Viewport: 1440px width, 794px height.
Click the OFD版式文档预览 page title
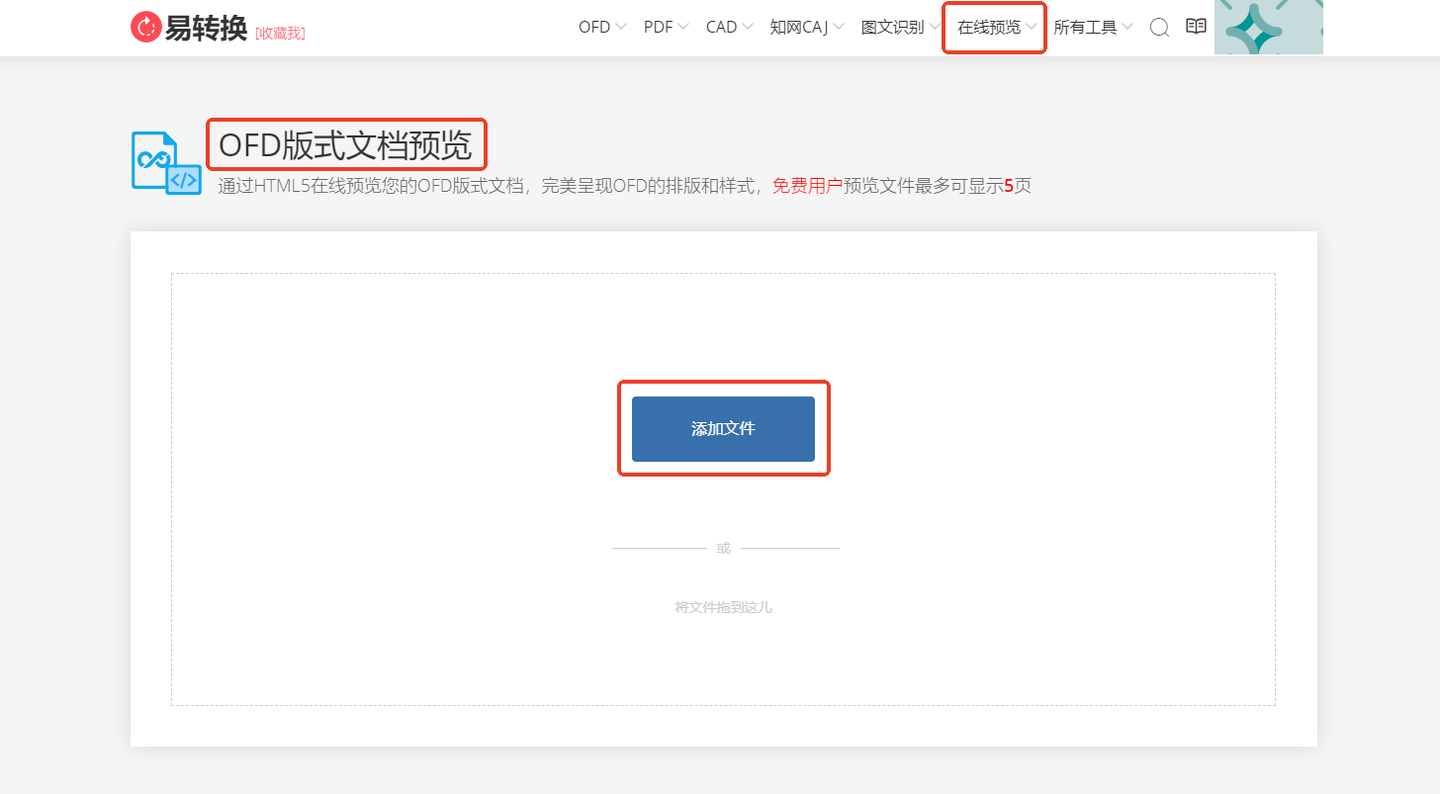(345, 144)
